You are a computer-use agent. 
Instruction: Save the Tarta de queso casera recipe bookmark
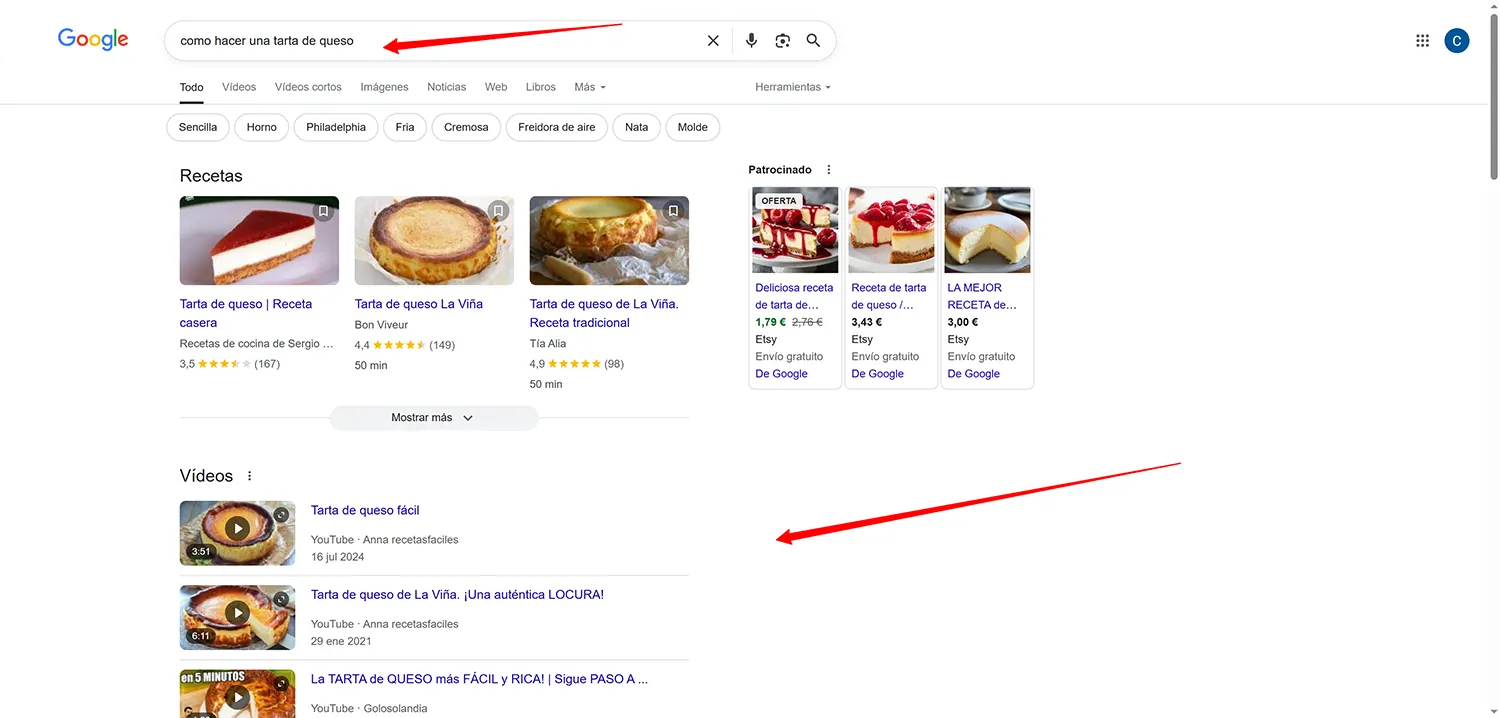(x=323, y=212)
